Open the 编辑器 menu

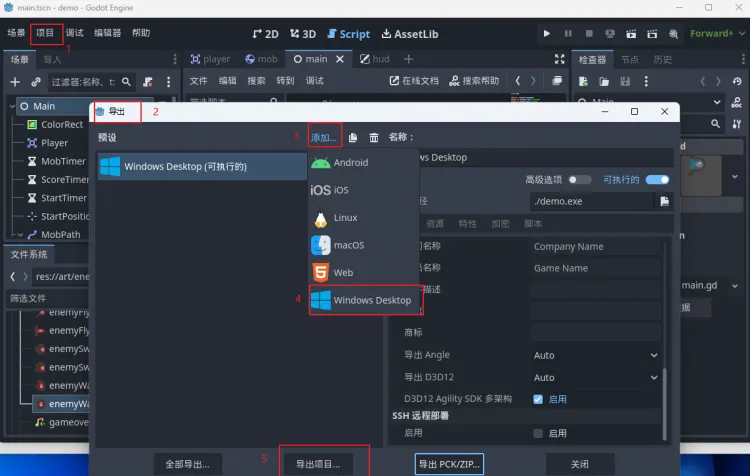point(107,33)
